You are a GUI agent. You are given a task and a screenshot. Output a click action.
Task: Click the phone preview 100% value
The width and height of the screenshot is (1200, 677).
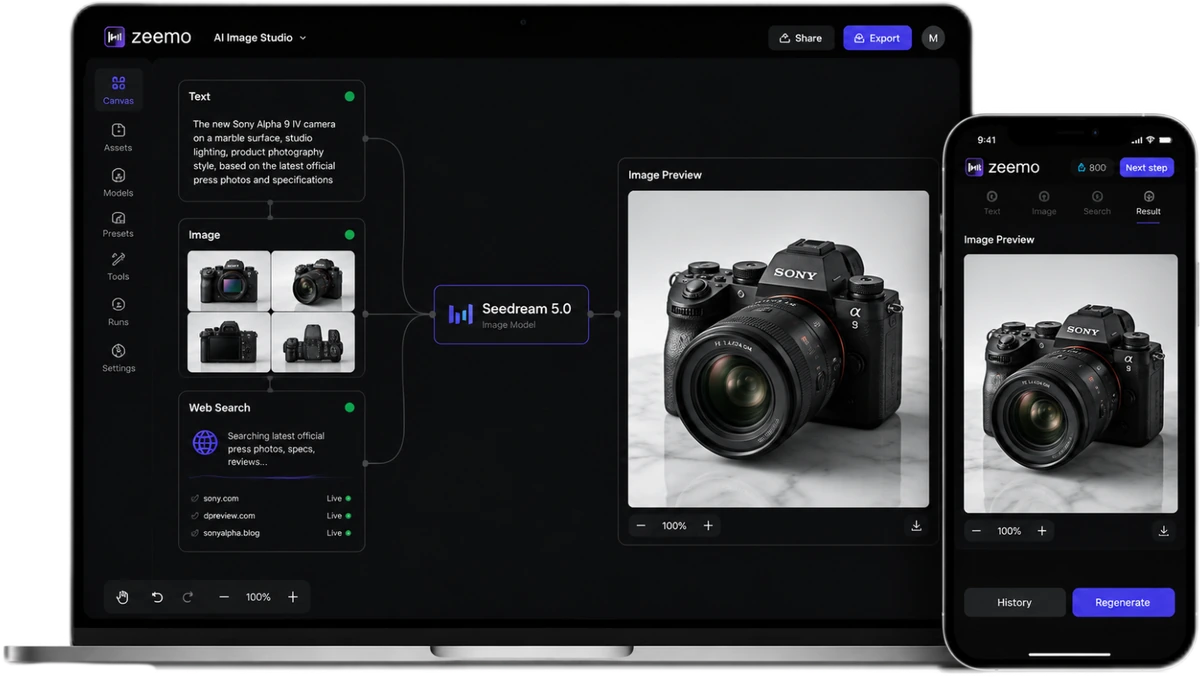[1009, 531]
